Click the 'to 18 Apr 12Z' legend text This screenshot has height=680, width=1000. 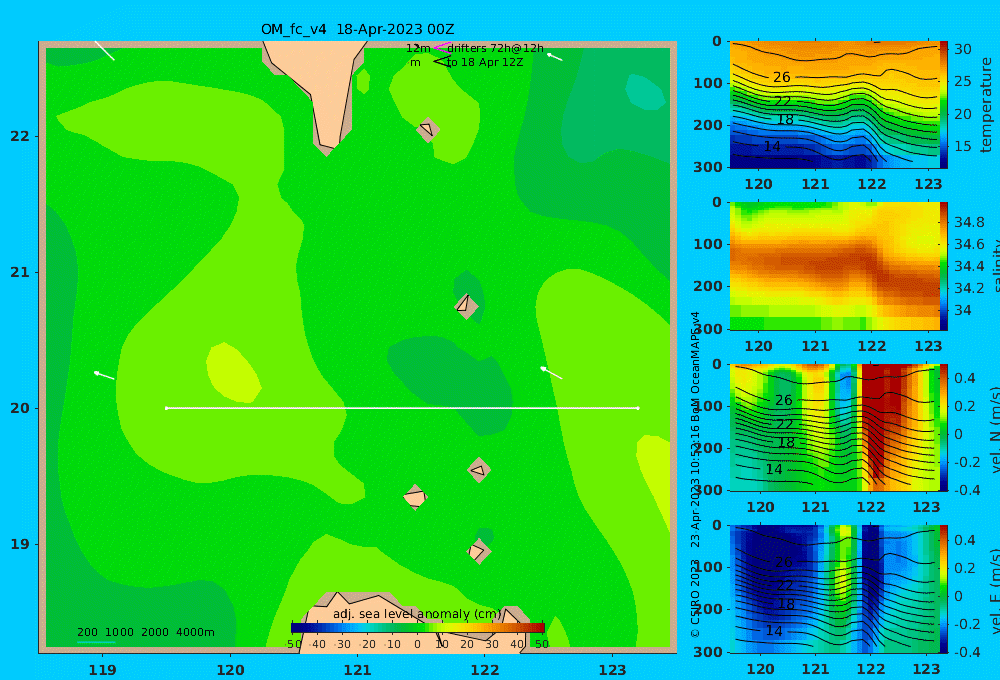[x=485, y=62]
